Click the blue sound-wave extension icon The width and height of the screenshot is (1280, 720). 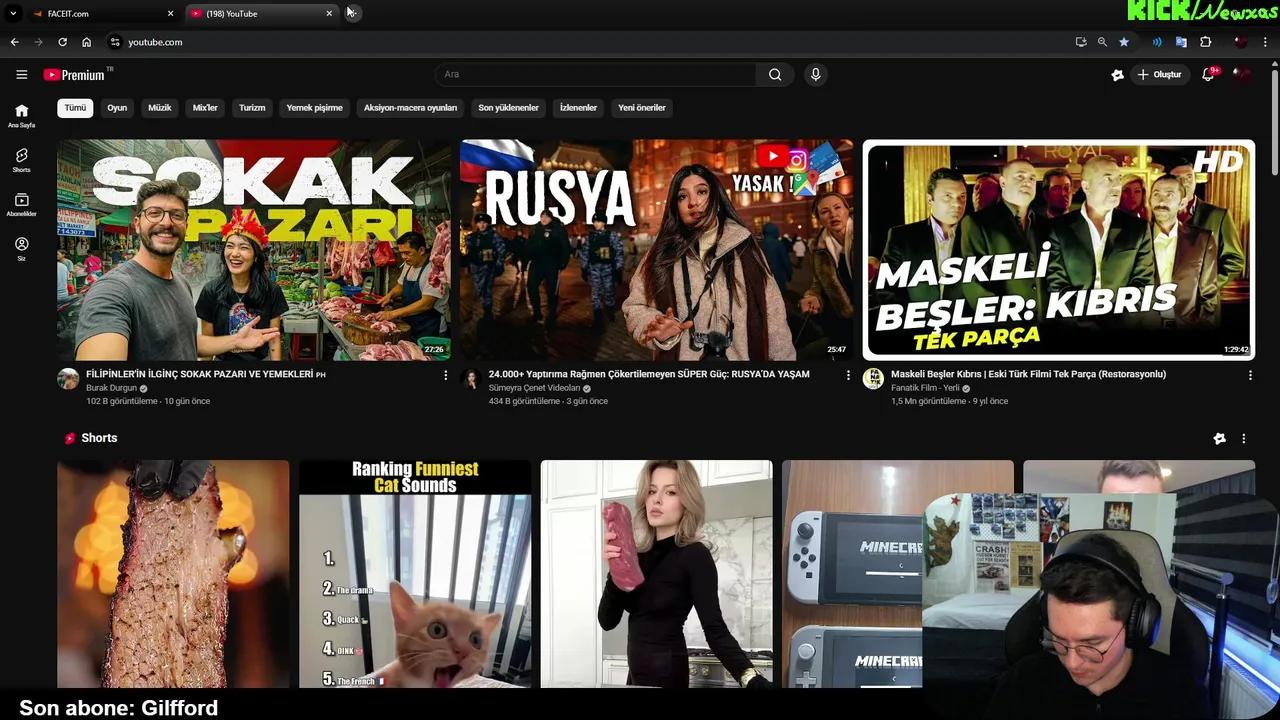click(1157, 42)
